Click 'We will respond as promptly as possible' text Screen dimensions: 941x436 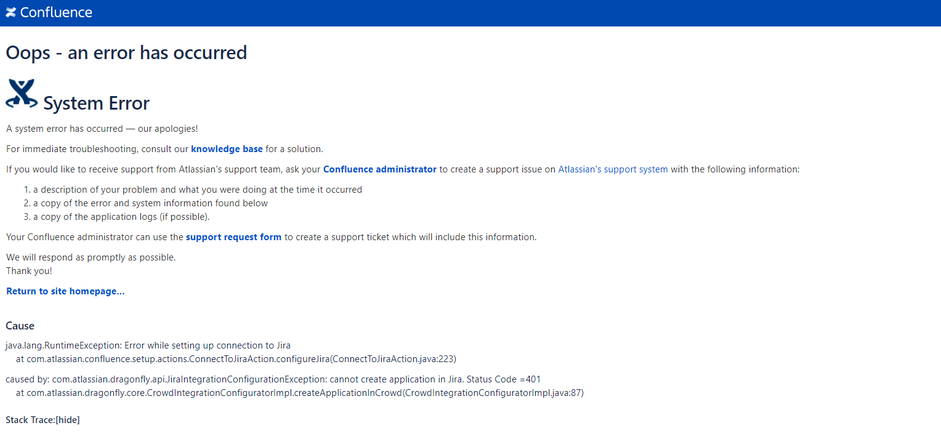[91, 257]
